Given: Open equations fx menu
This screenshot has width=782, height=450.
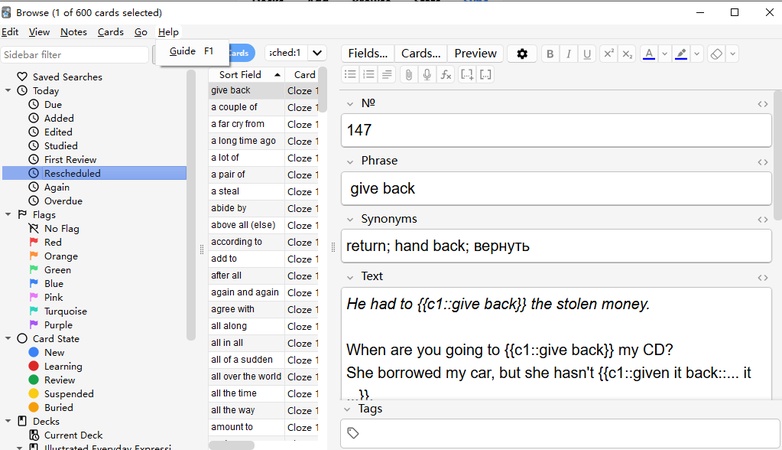Looking at the screenshot, I should [445, 75].
